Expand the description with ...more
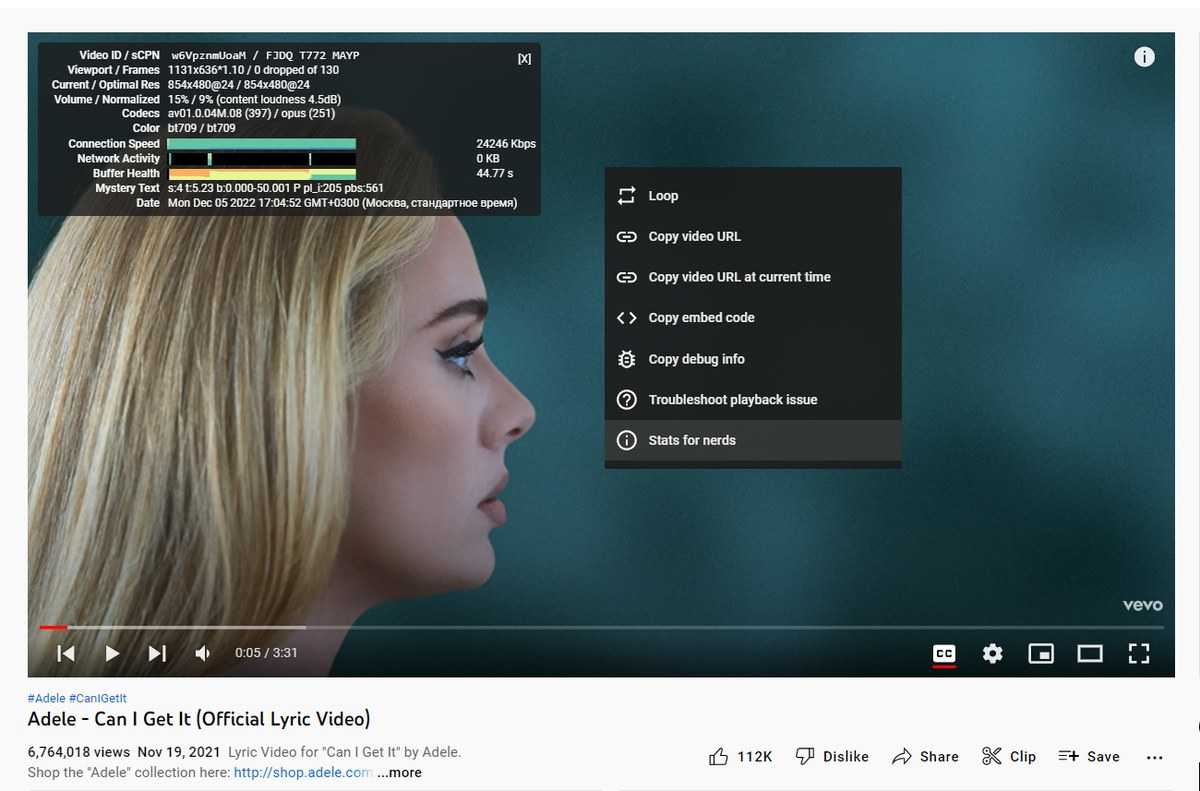This screenshot has width=1200, height=791. [399, 773]
